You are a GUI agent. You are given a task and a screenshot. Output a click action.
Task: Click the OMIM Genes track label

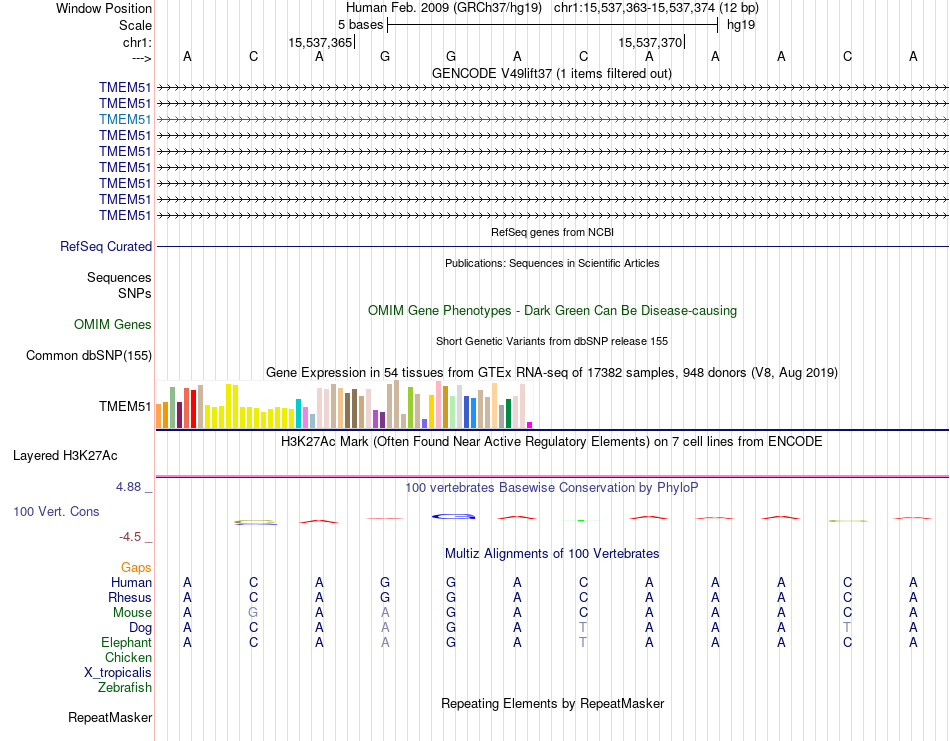(112, 325)
